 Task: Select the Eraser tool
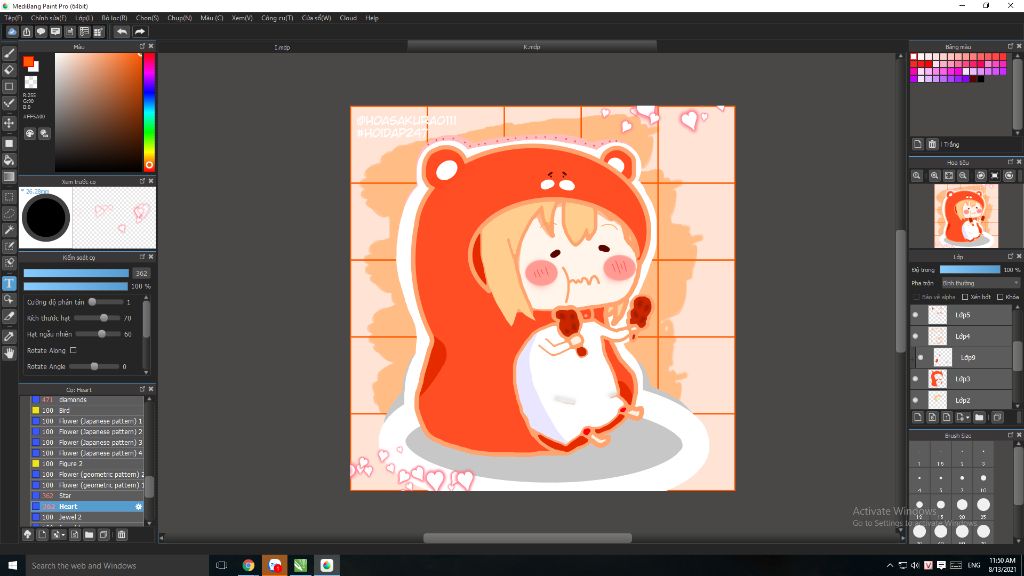(9, 70)
